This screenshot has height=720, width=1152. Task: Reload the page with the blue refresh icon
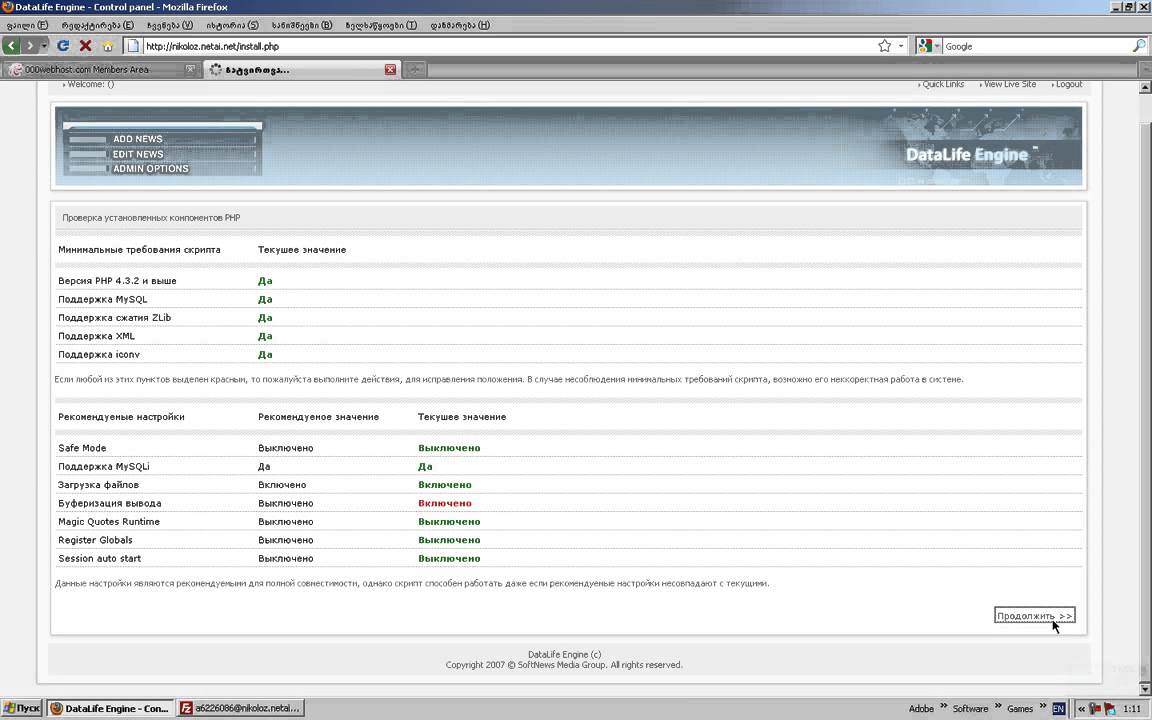tap(63, 46)
